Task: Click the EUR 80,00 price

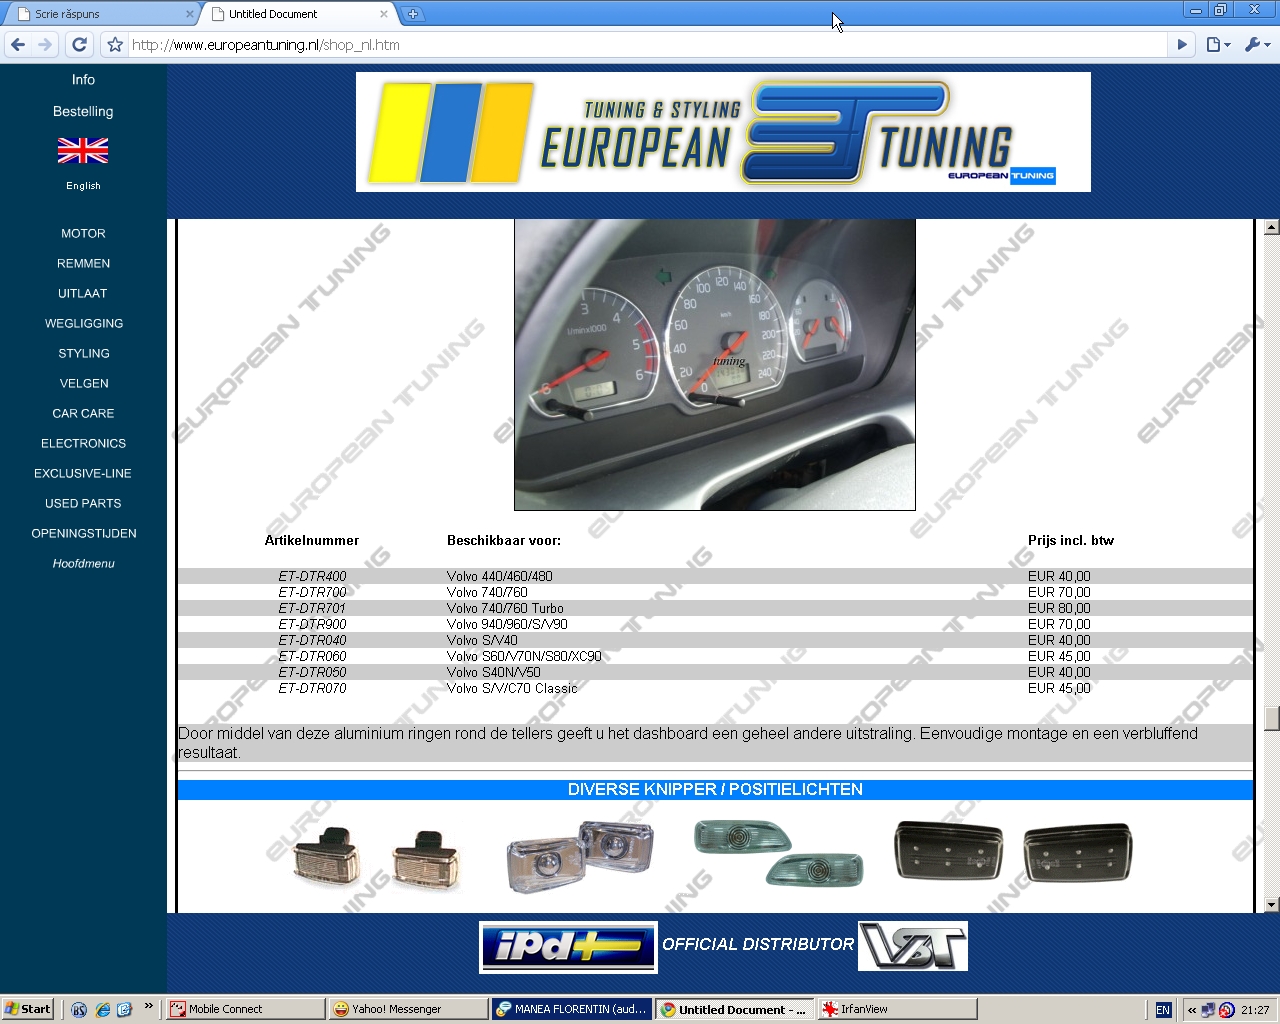Action: point(1059,608)
